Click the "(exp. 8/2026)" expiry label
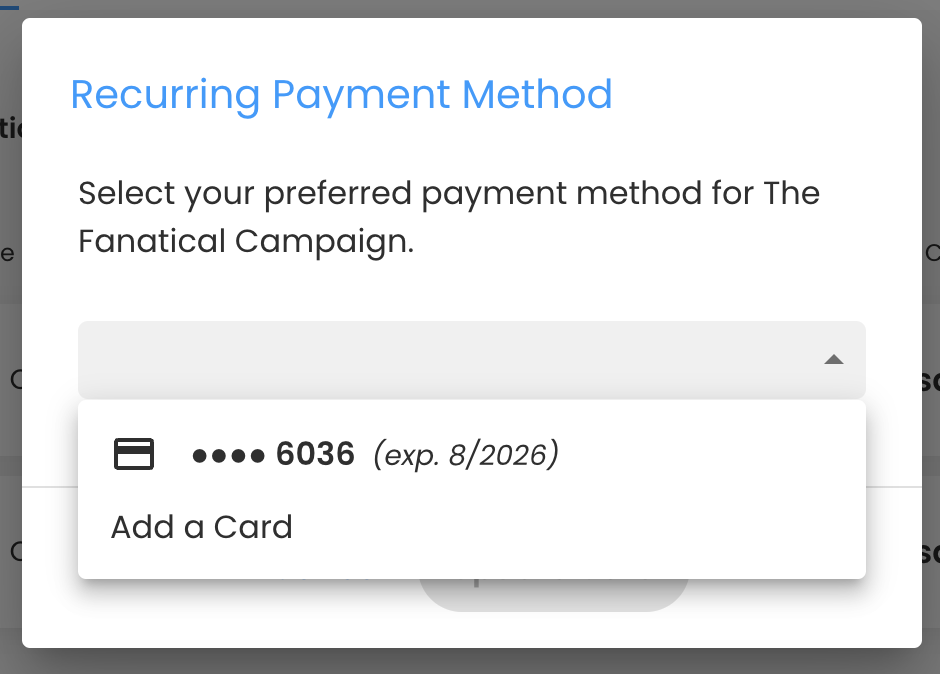This screenshot has height=674, width=940. click(466, 455)
